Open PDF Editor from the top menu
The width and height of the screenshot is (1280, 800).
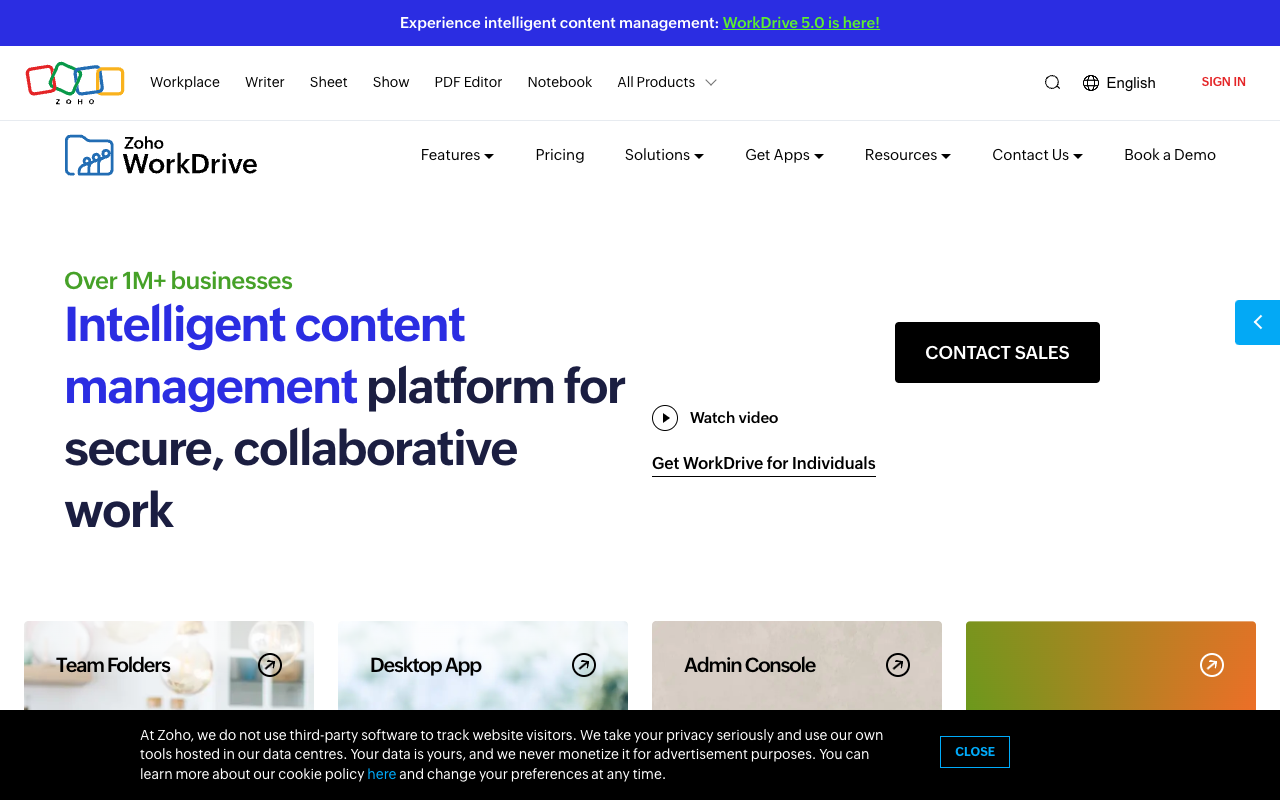click(468, 82)
